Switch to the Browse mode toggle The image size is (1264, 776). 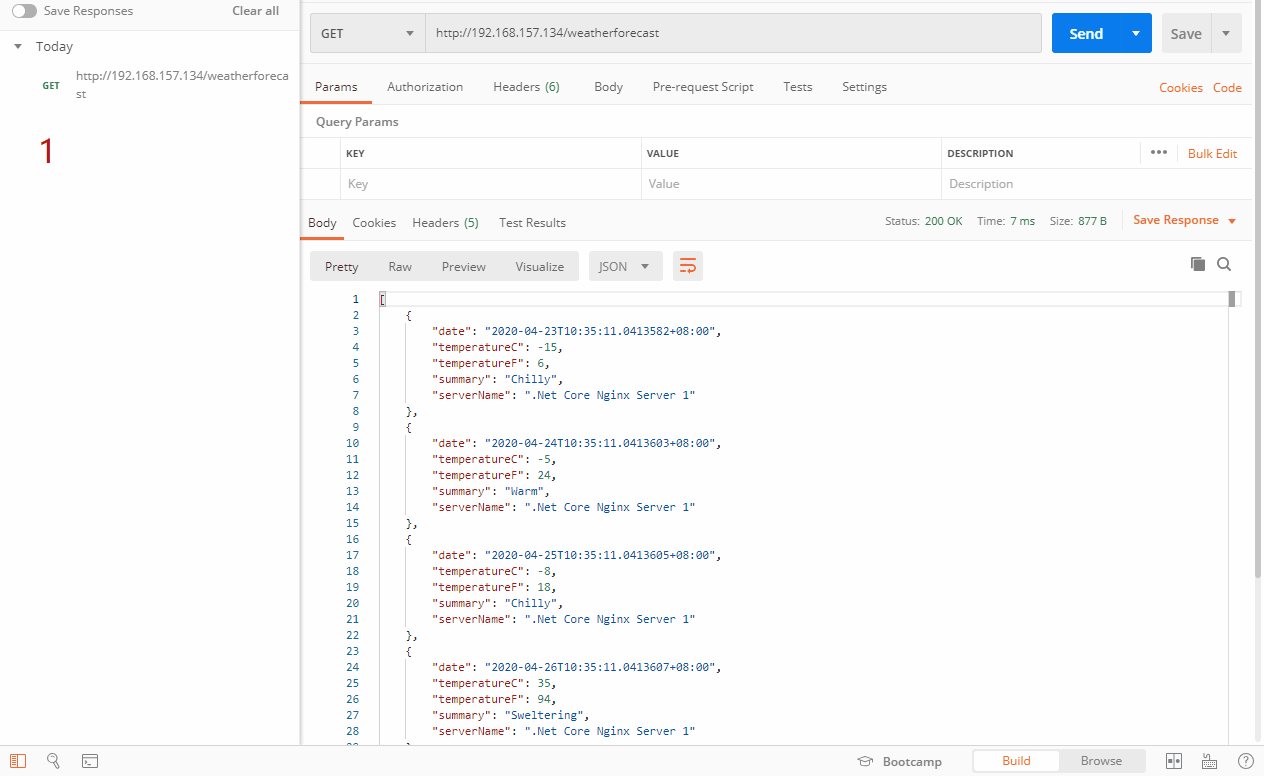pos(1100,761)
